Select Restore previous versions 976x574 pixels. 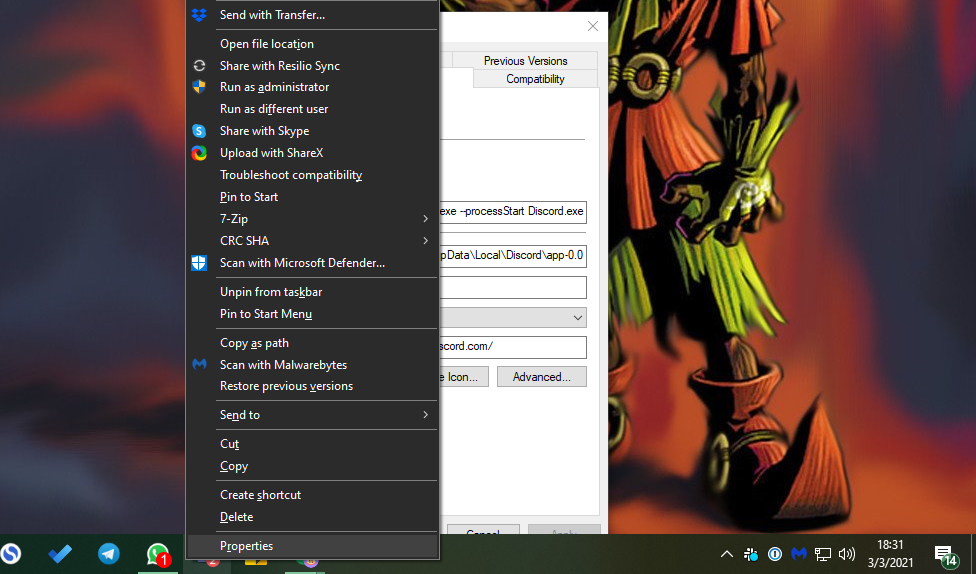[x=312, y=386]
